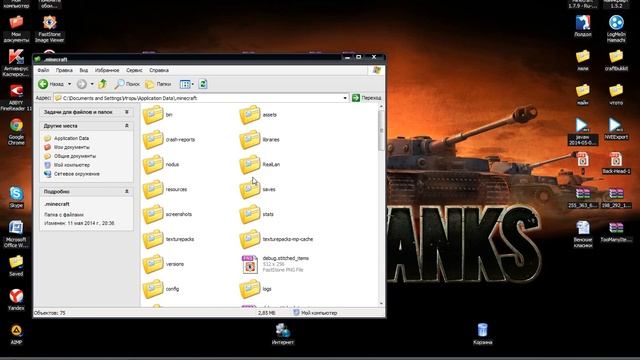Expand the file and folder tasks panel

127,112
